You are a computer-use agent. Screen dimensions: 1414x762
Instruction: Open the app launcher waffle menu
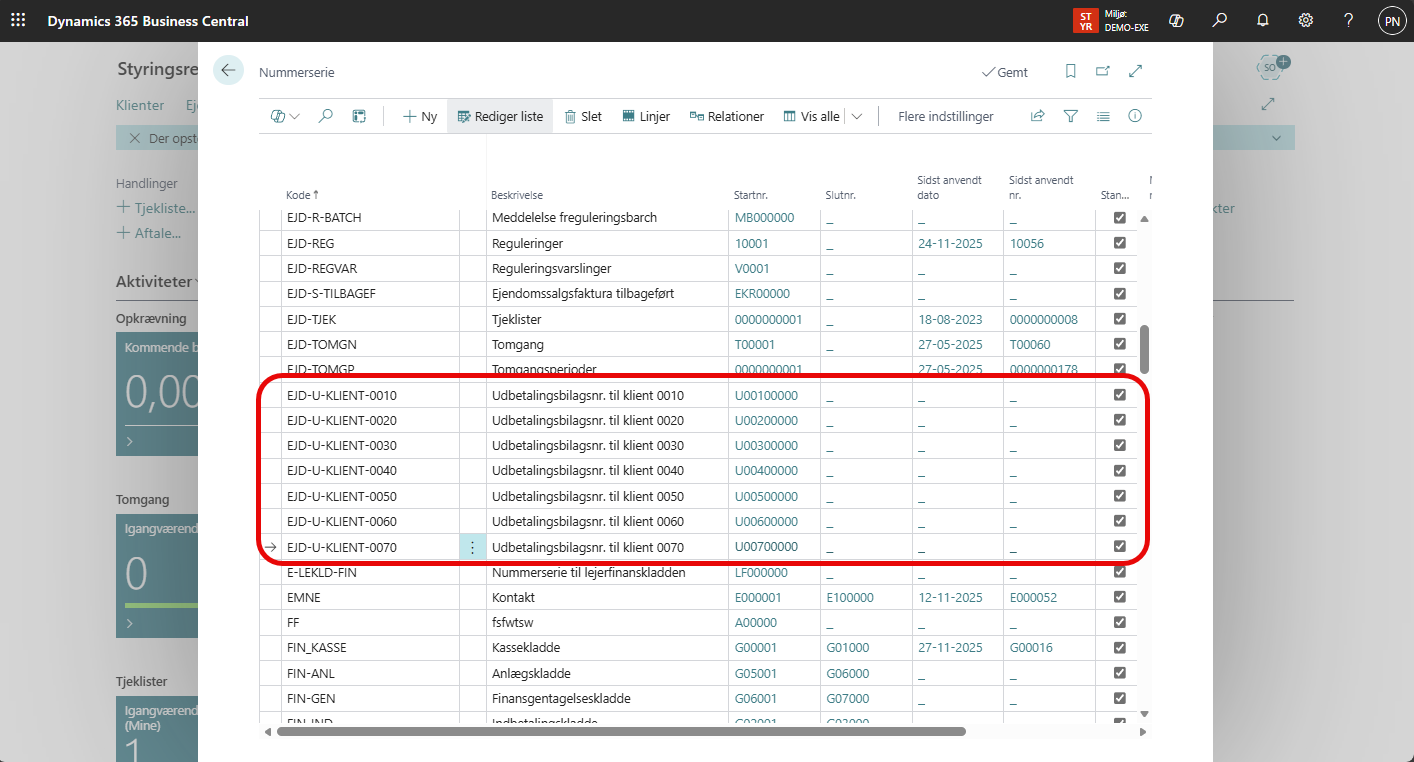(18, 20)
